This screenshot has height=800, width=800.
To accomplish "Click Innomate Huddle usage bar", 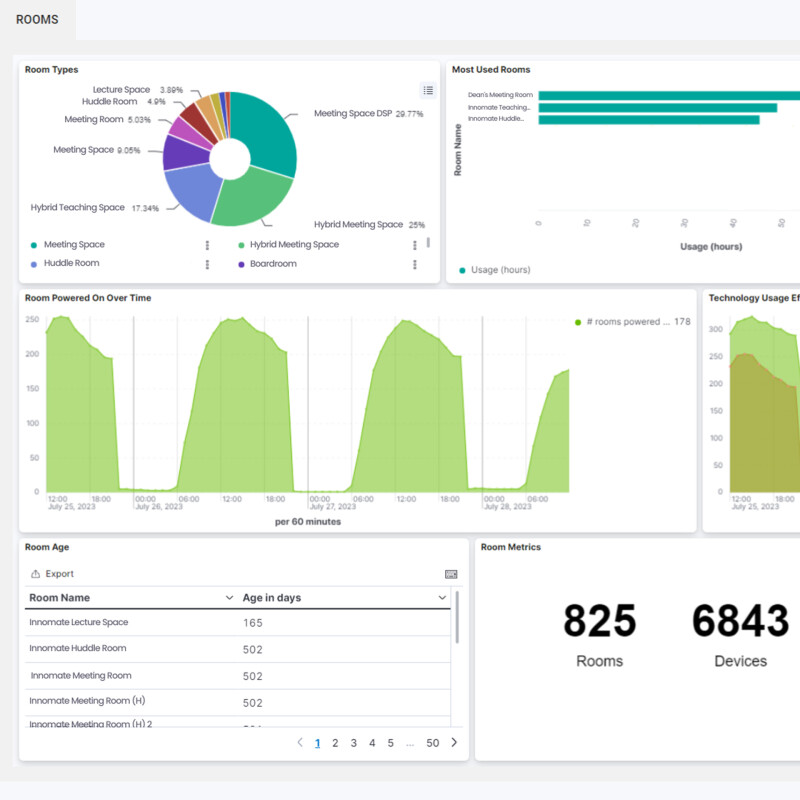I will pyautogui.click(x=649, y=120).
